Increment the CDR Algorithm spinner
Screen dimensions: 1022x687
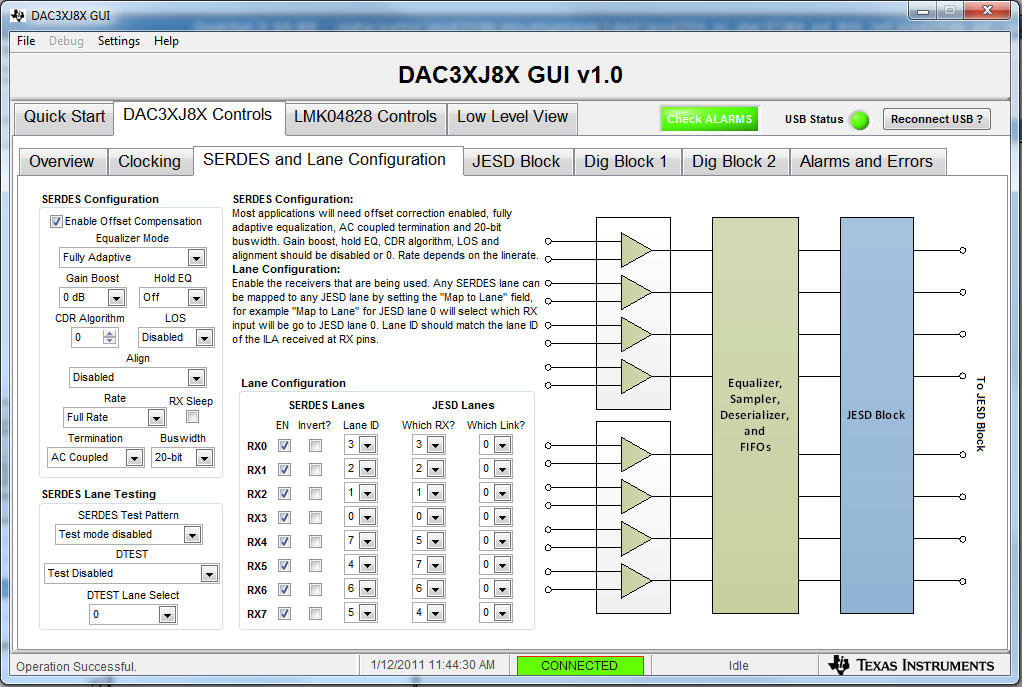[x=110, y=334]
